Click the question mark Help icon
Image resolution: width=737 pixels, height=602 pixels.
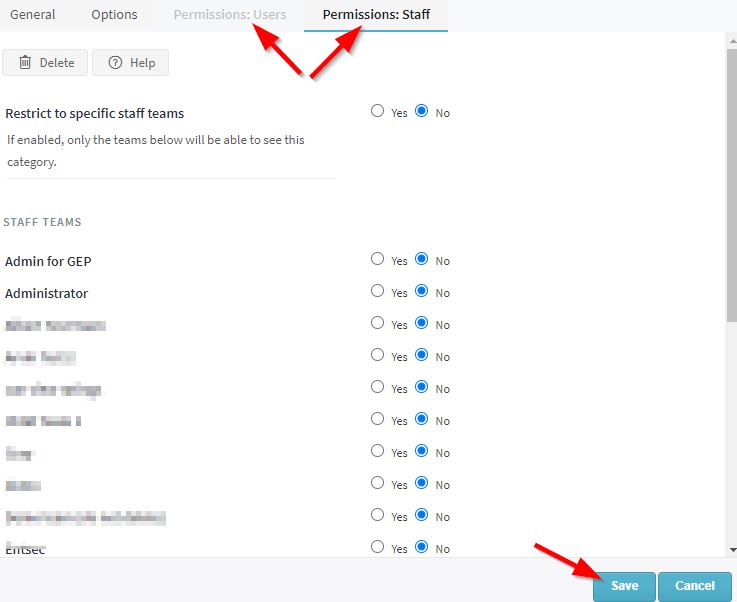(115, 63)
